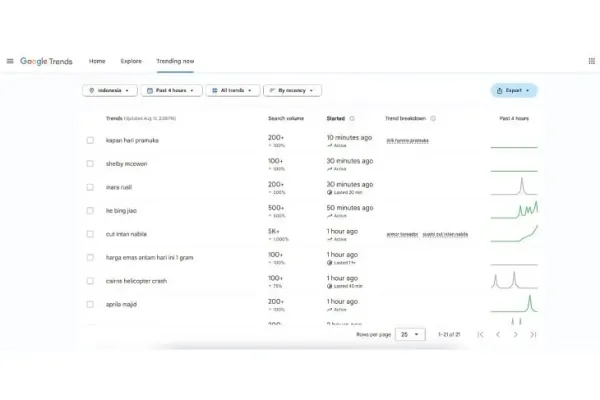Click the kapan hari pramuka breakdown link
600x400 pixels.
coord(408,141)
